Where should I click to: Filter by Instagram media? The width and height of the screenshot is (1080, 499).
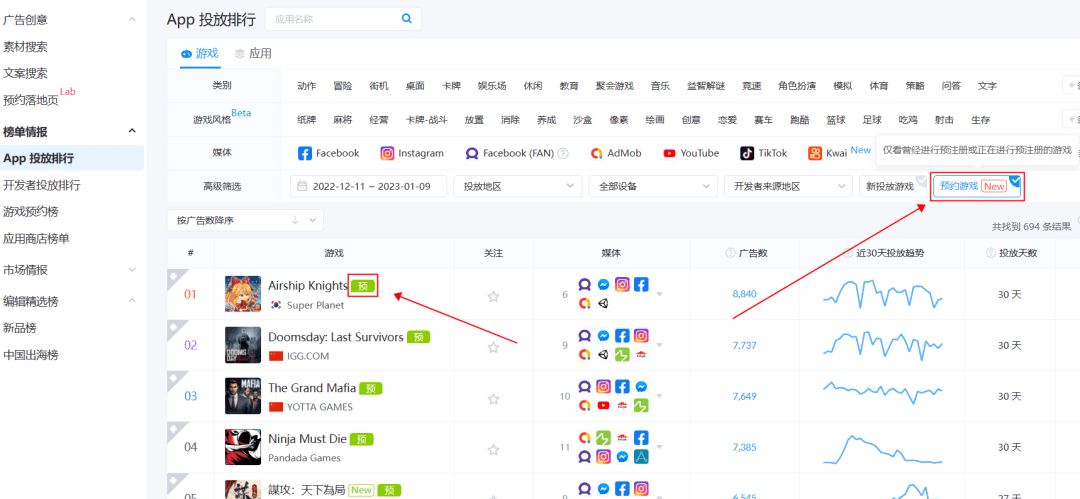point(412,153)
